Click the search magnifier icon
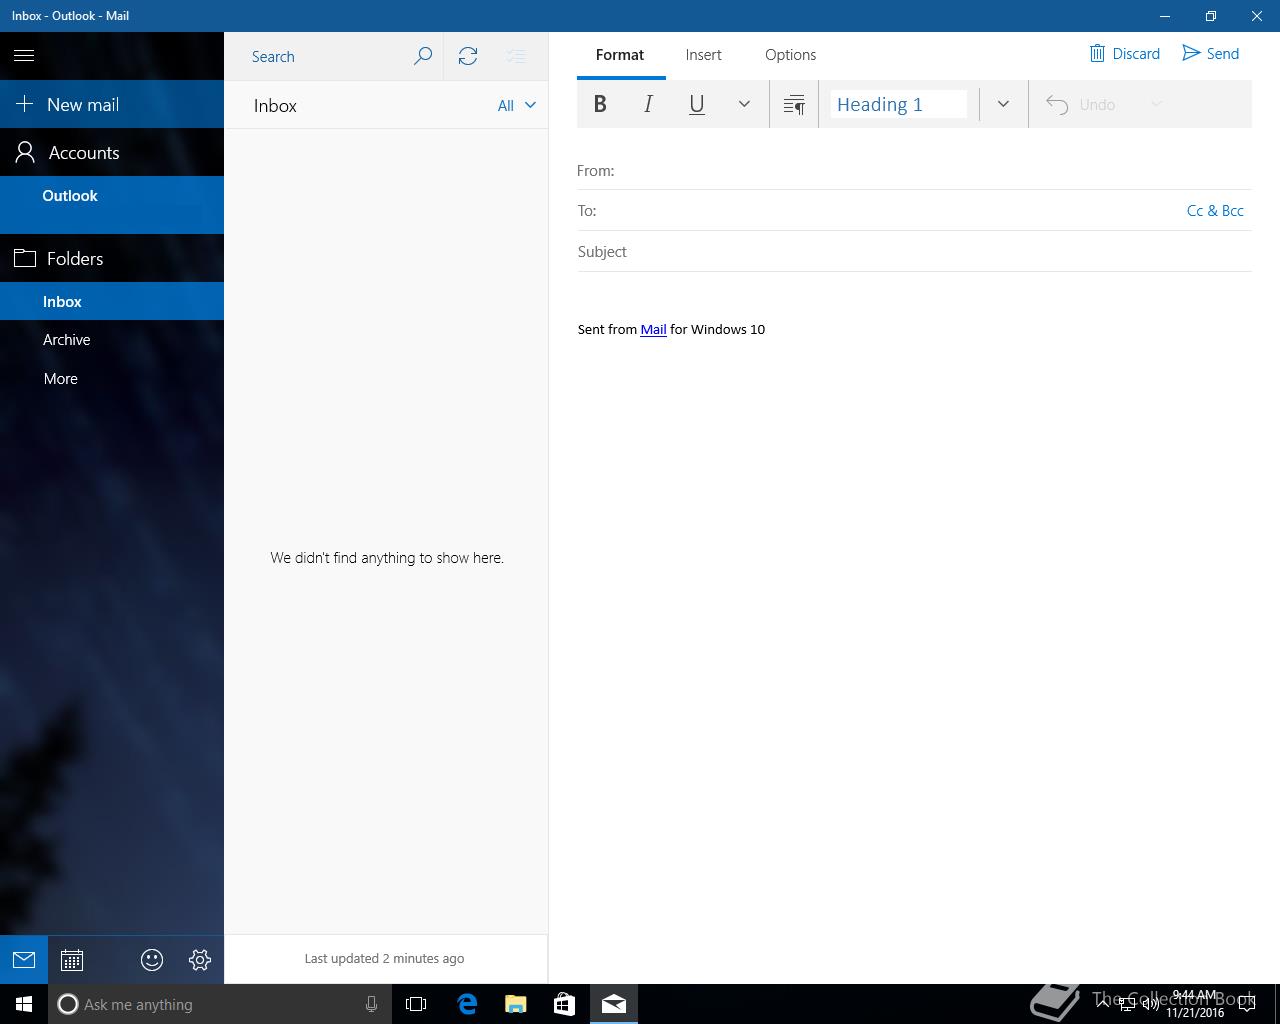The image size is (1280, 1024). coord(423,56)
